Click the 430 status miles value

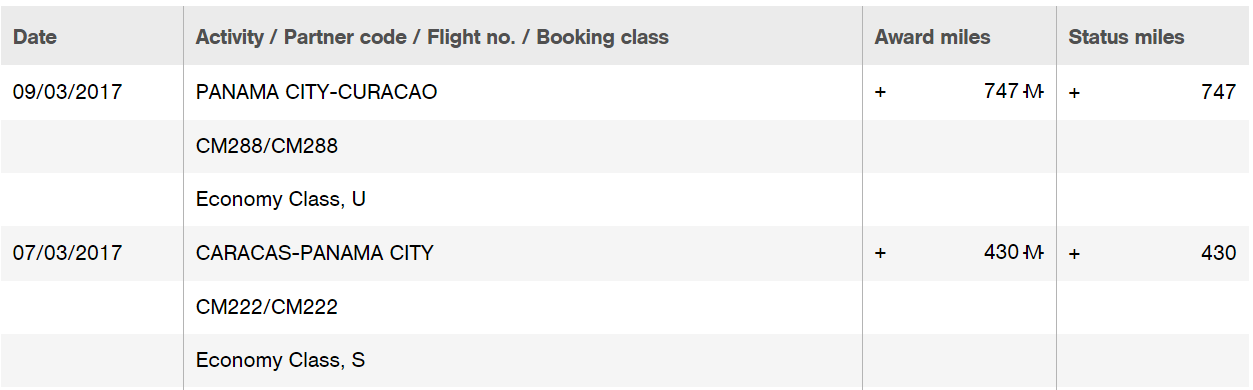(x=1218, y=253)
